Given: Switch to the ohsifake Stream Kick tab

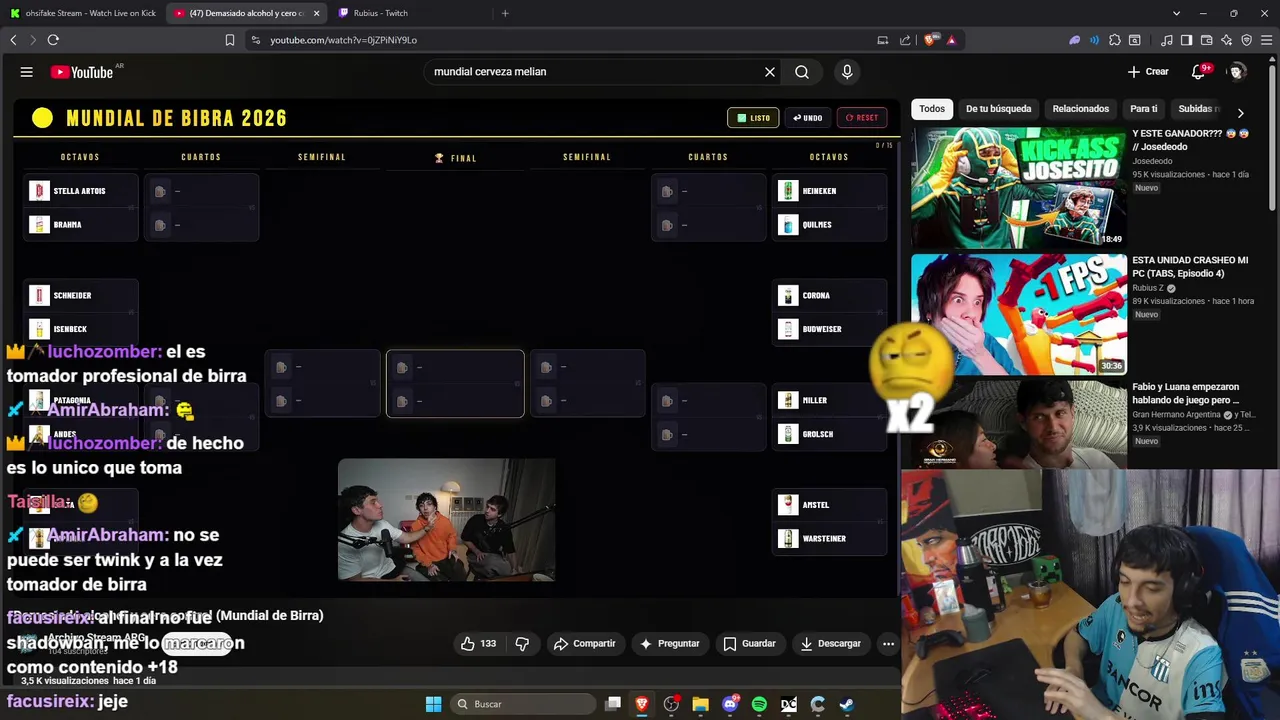Looking at the screenshot, I should [x=82, y=13].
